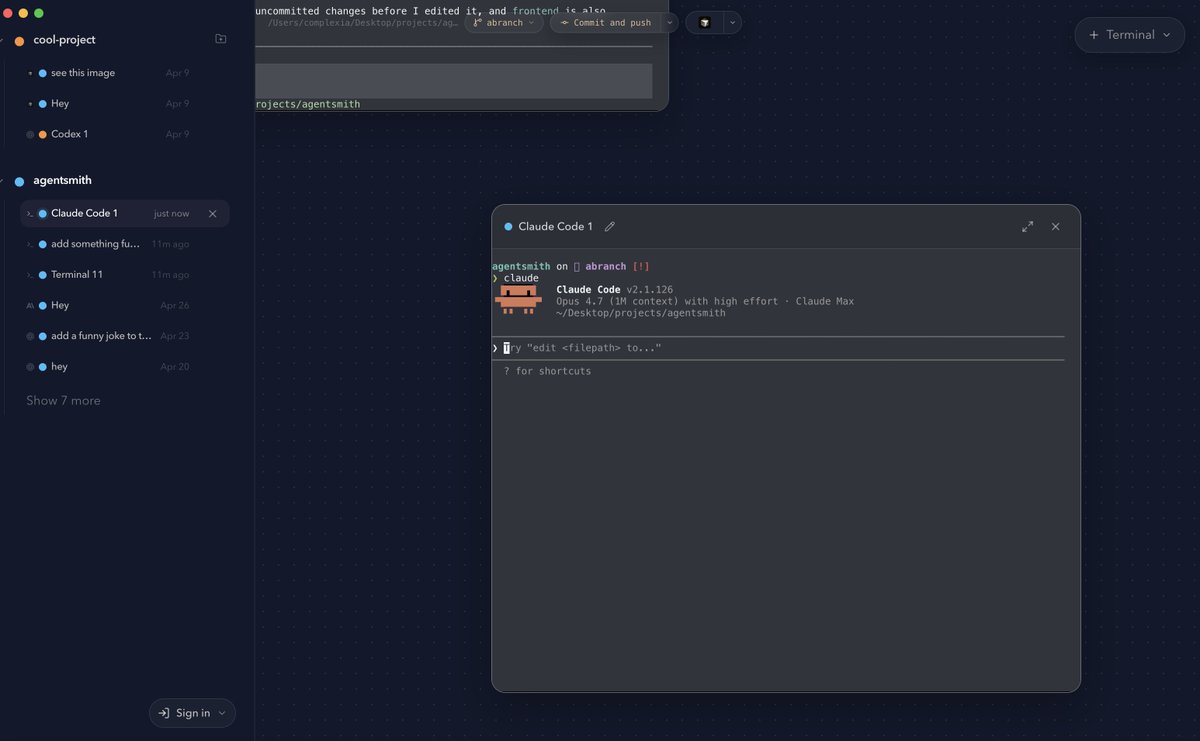Click the Claude Code prompt input line
This screenshot has height=741, width=1200.
pos(778,348)
